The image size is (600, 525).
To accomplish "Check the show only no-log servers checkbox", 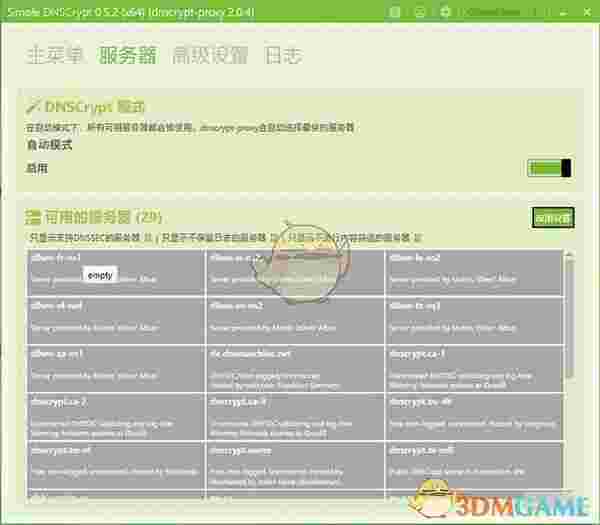I will click(274, 238).
